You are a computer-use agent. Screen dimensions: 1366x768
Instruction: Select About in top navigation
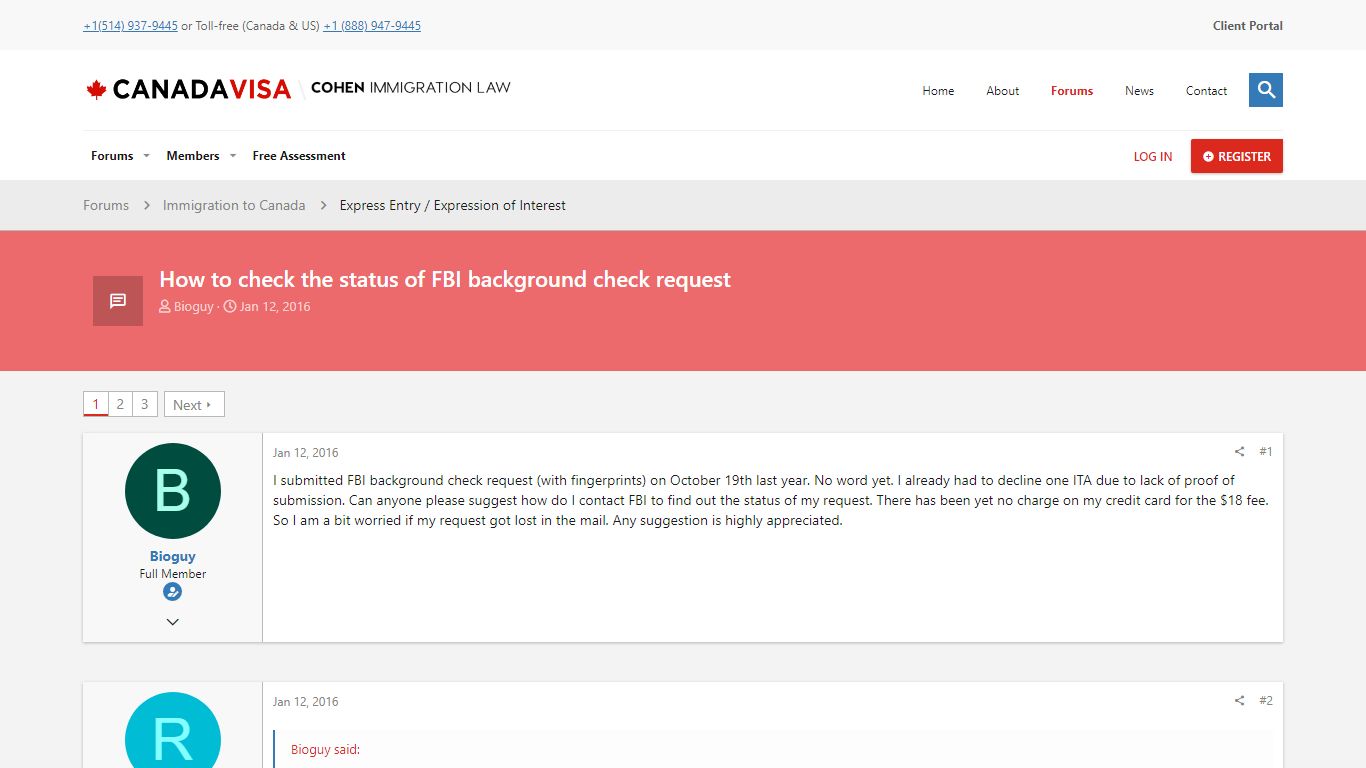click(x=1003, y=91)
